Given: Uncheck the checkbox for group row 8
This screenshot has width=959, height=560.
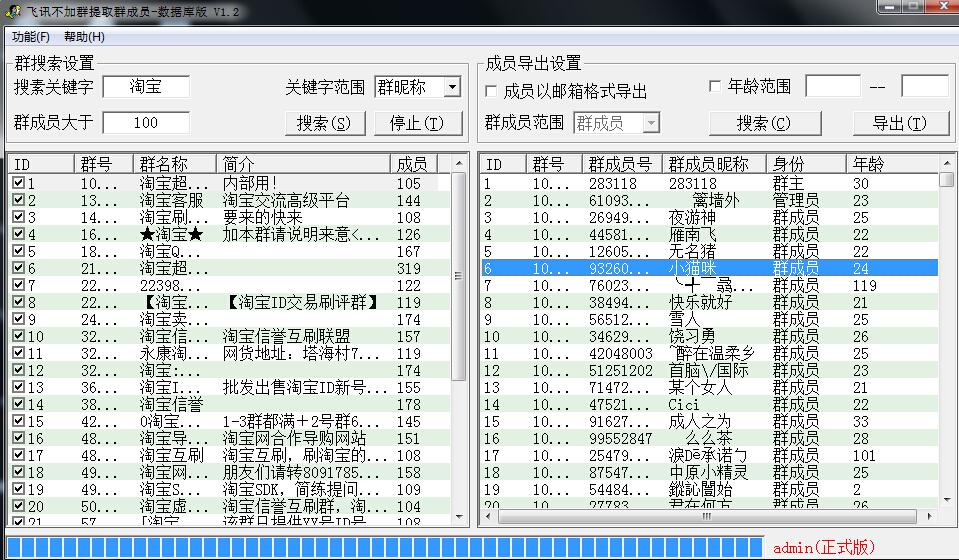Looking at the screenshot, I should tap(18, 303).
